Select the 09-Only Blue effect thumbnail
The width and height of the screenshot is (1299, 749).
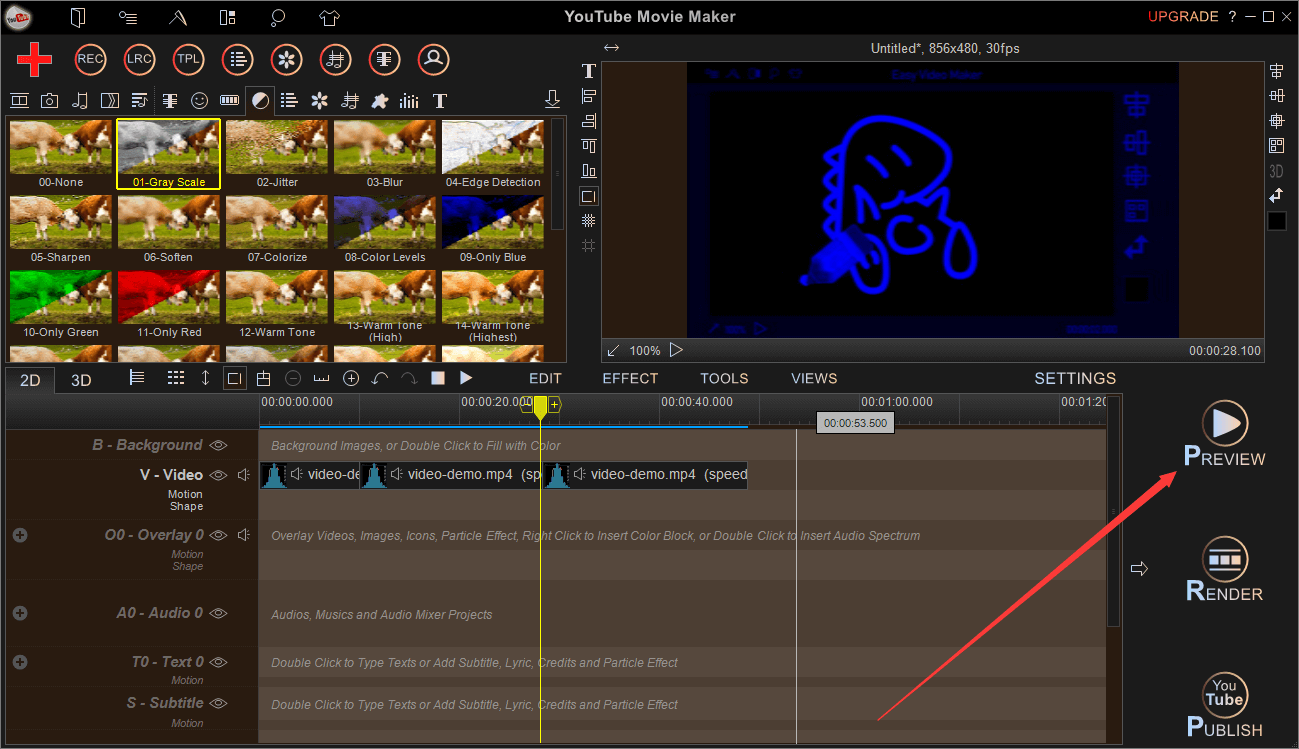(x=493, y=229)
